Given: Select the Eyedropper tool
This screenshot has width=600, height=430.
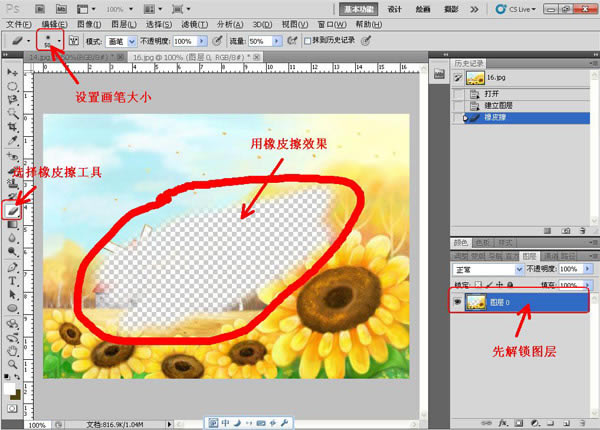Looking at the screenshot, I should pos(12,140).
